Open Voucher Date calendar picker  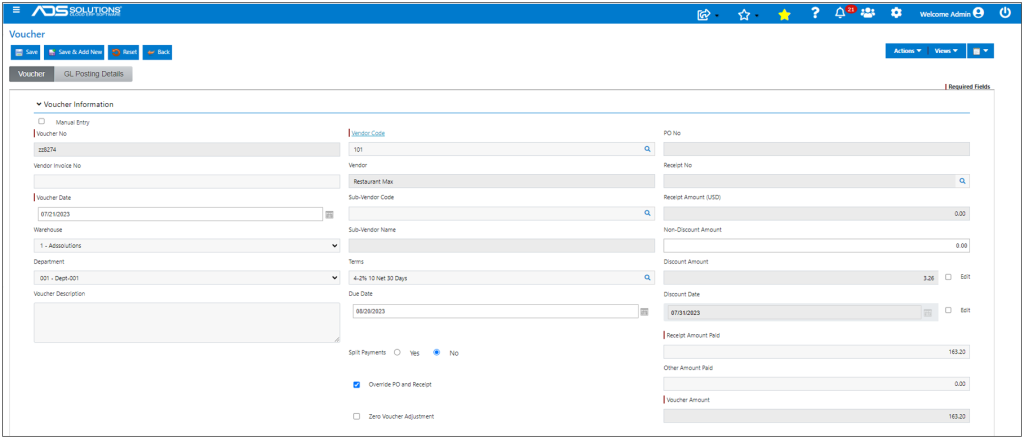click(330, 214)
